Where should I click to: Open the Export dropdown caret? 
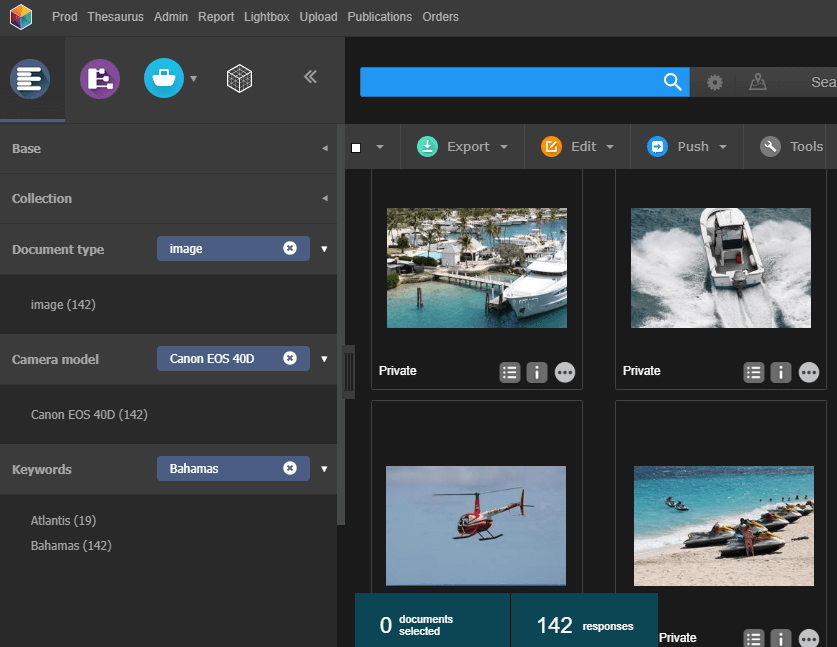(504, 147)
